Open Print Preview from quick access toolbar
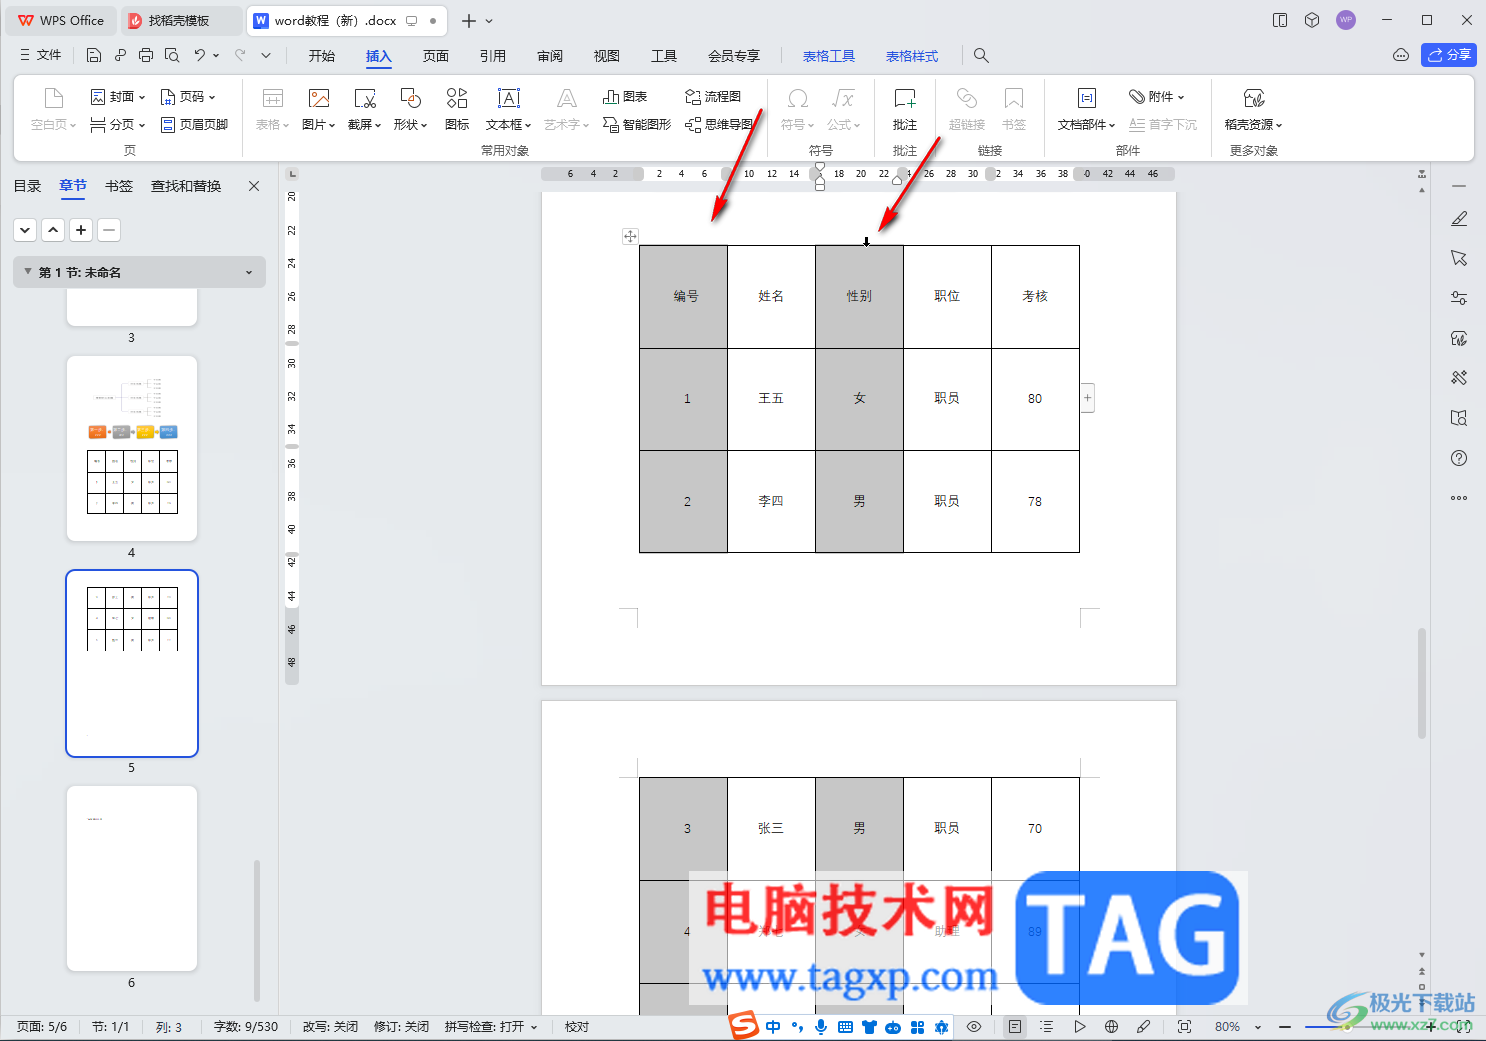Image resolution: width=1486 pixels, height=1041 pixels. (172, 55)
